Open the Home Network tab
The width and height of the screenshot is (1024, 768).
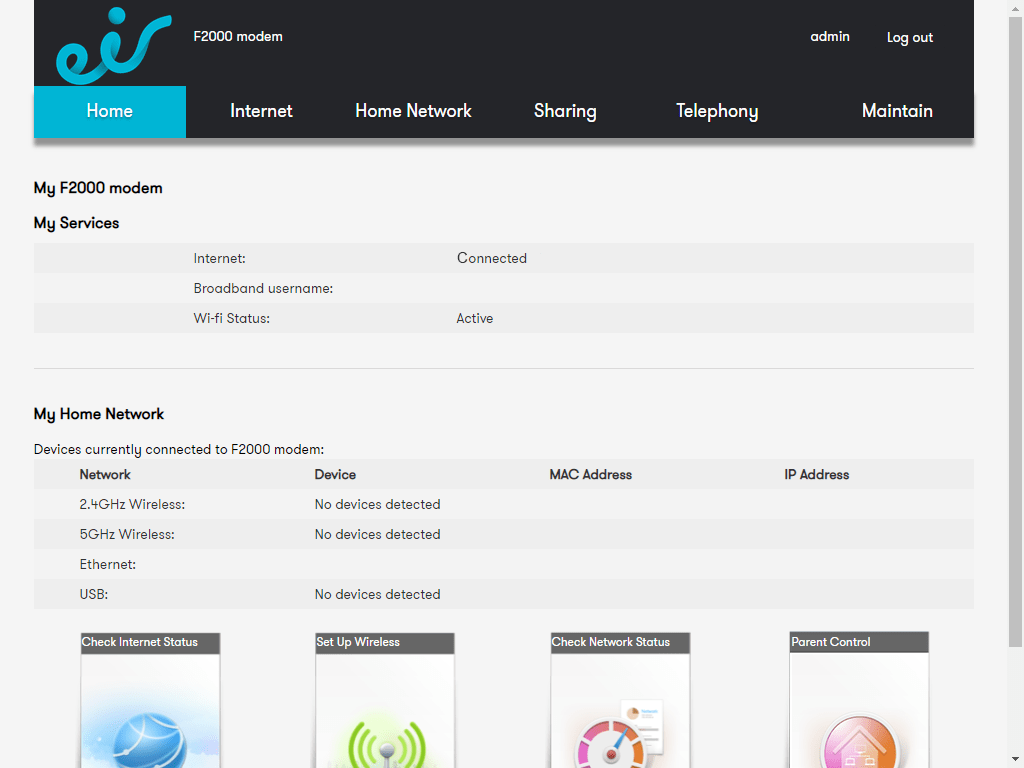pos(413,111)
